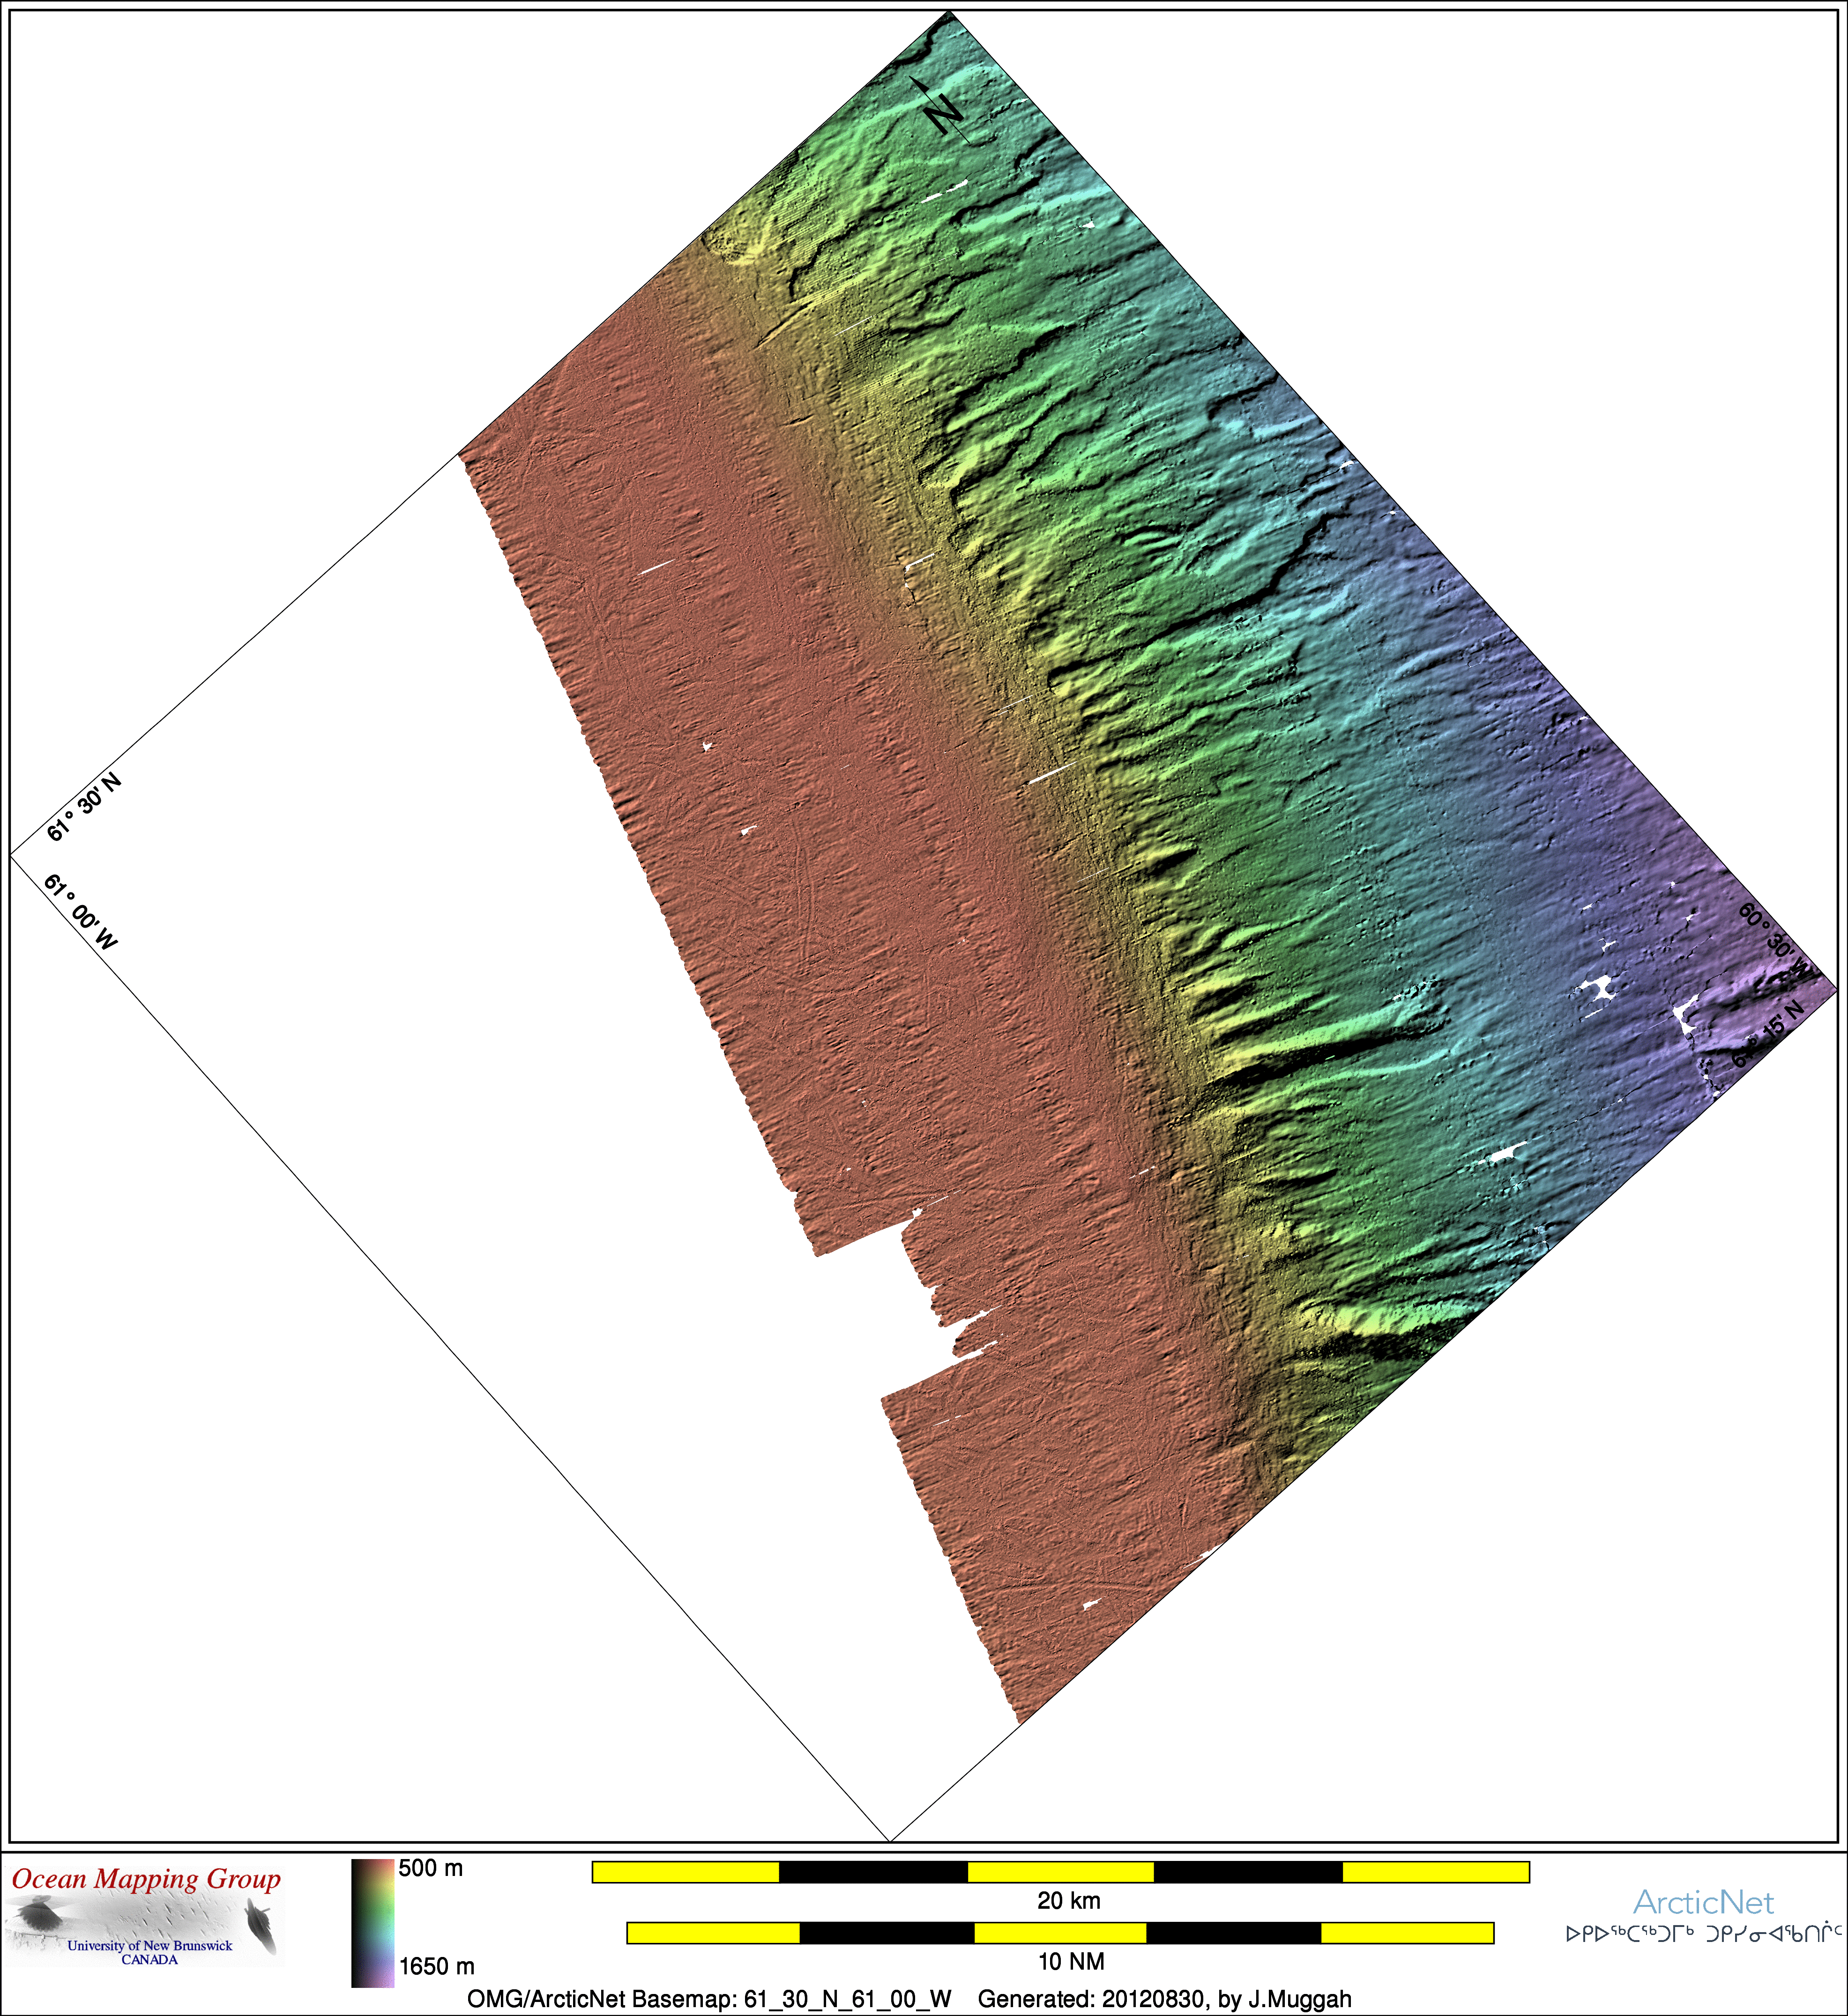Click the Generated date by J.Muggah text
The width and height of the screenshot is (1848, 2016).
point(1164,1999)
